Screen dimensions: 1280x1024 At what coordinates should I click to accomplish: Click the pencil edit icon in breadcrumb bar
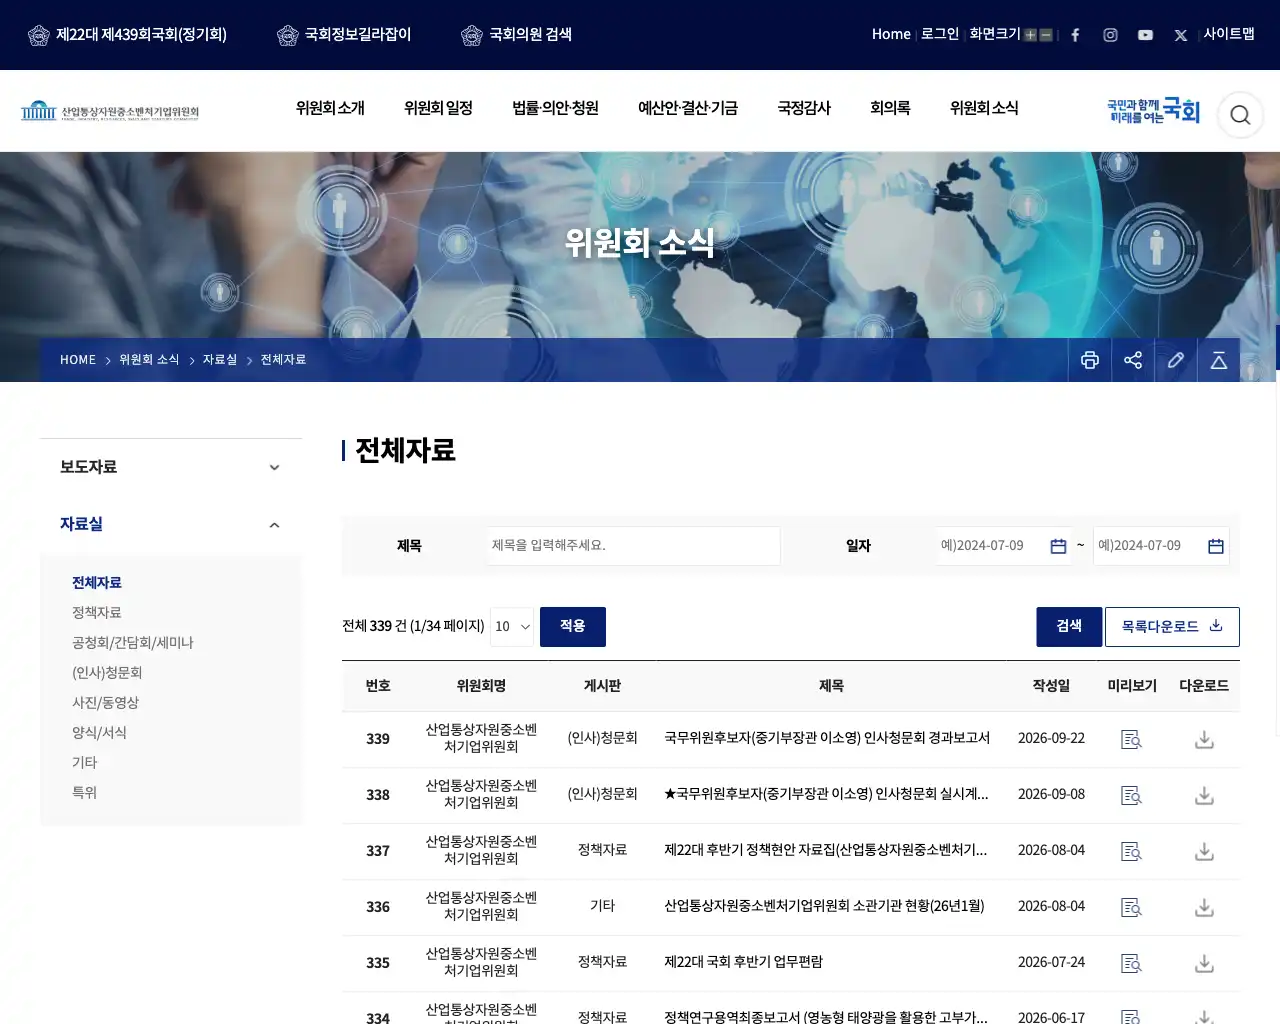pyautogui.click(x=1176, y=360)
